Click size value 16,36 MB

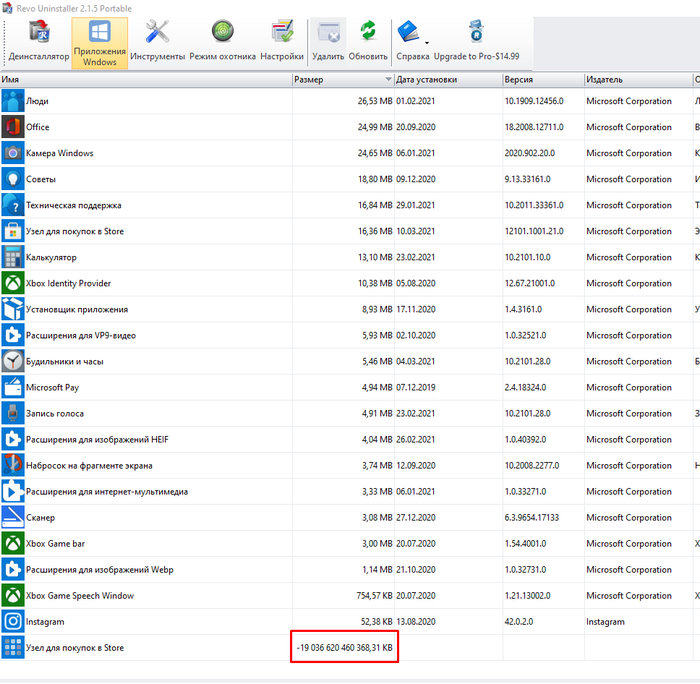(375, 231)
